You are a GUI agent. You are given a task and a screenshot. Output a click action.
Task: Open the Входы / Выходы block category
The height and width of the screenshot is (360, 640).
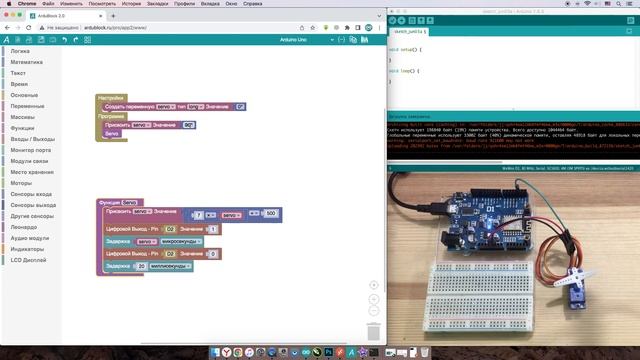point(33,139)
